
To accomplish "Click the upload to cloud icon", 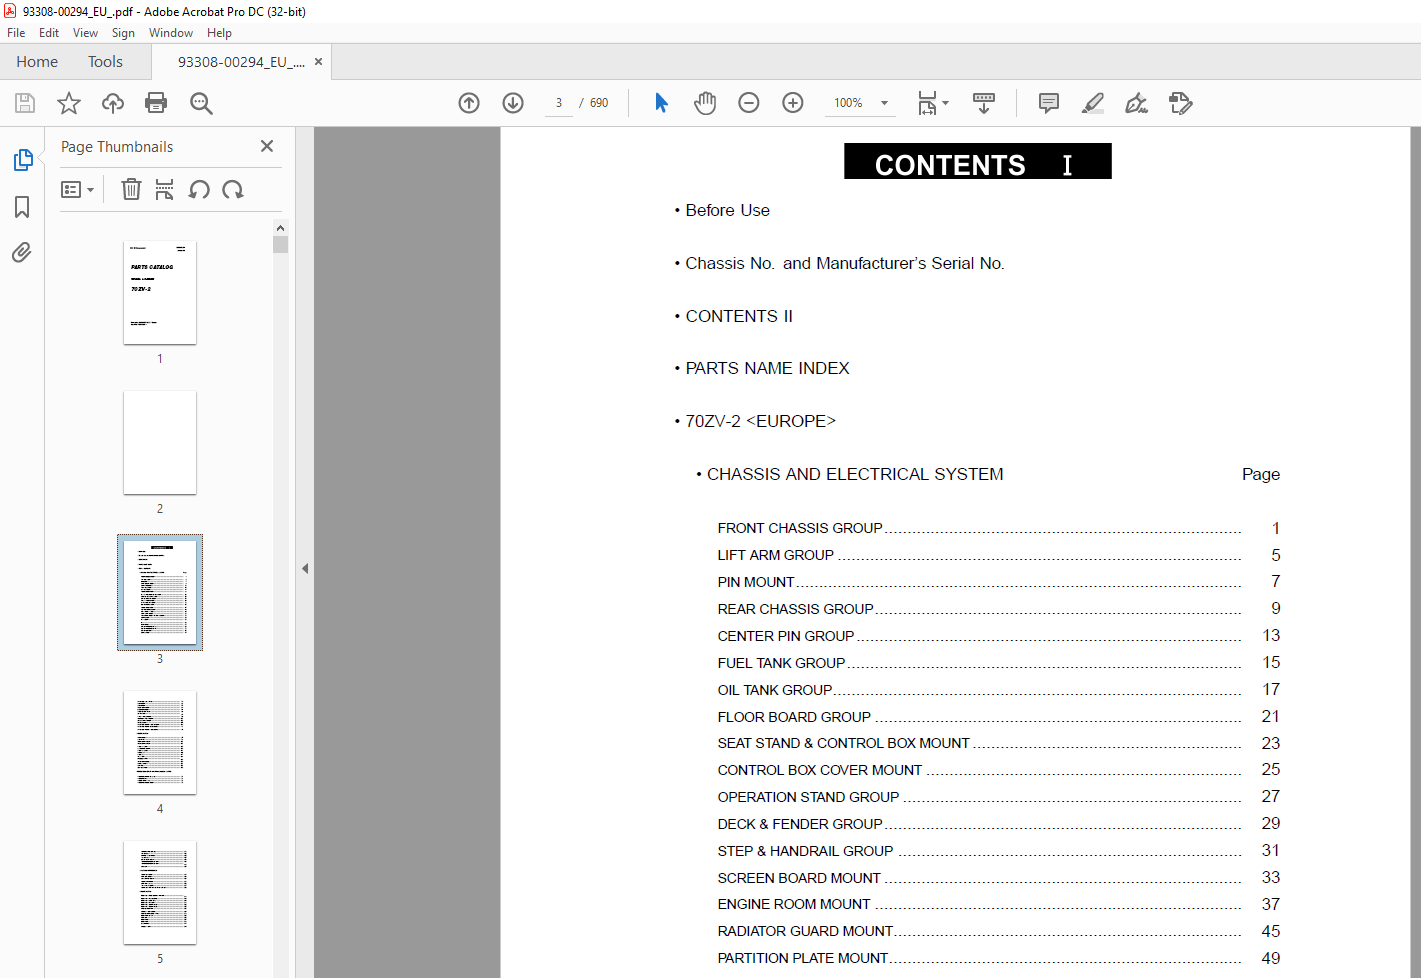I will [x=113, y=103].
